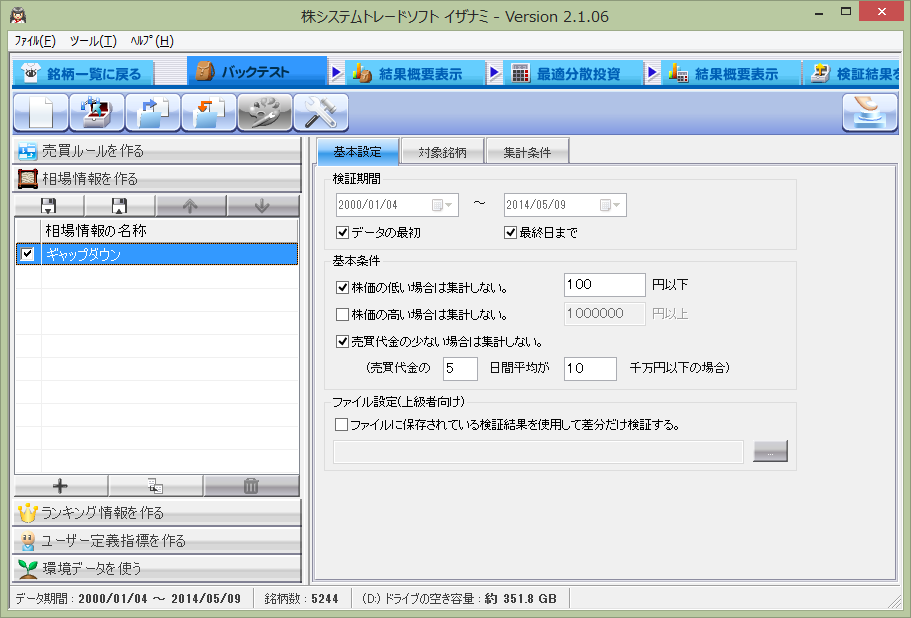Open end date 2014/05/09 calendar dropdown
Screen dimensions: 911x618
(610, 205)
